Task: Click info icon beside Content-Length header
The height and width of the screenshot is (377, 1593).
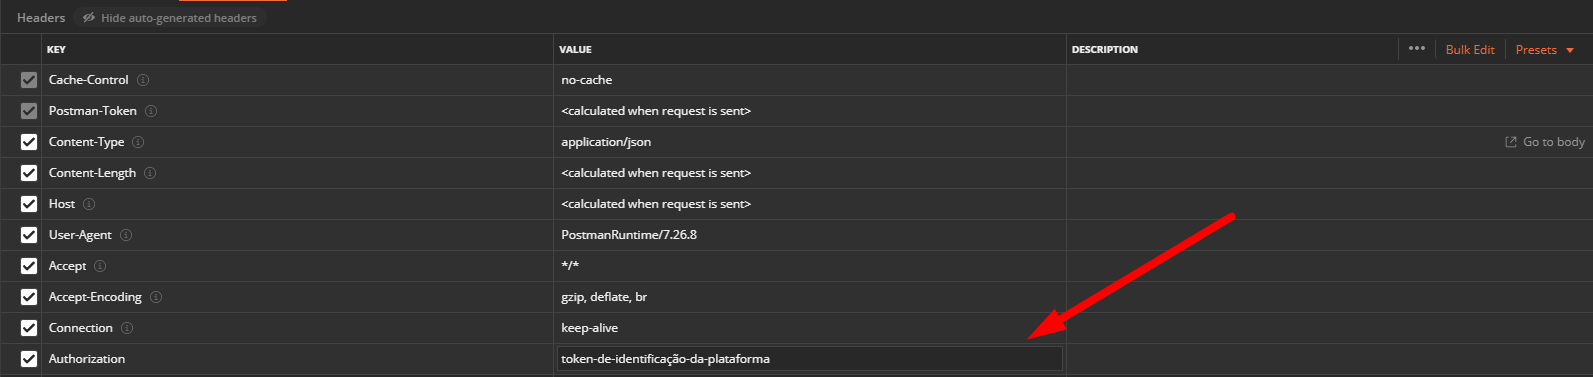Action: 150,173
